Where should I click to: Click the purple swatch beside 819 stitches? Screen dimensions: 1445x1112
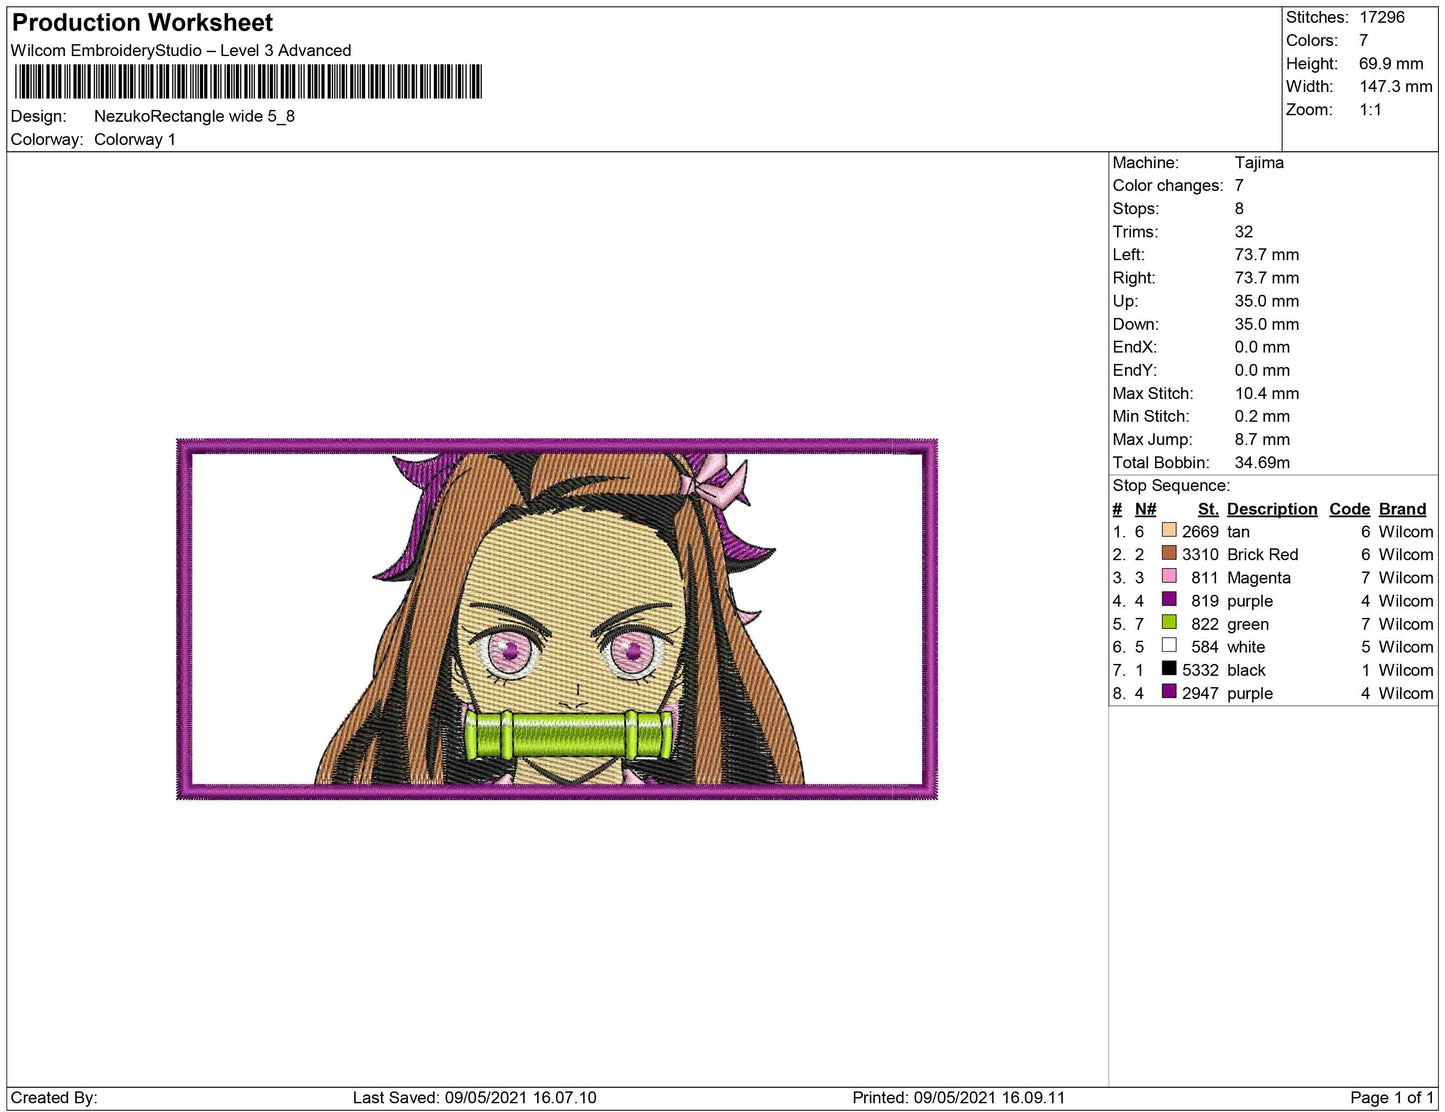[x=1169, y=599]
